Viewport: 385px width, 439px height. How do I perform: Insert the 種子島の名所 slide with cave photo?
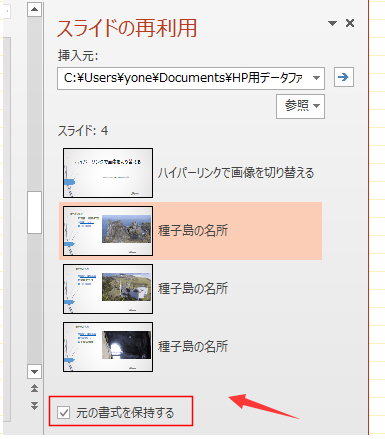108,347
